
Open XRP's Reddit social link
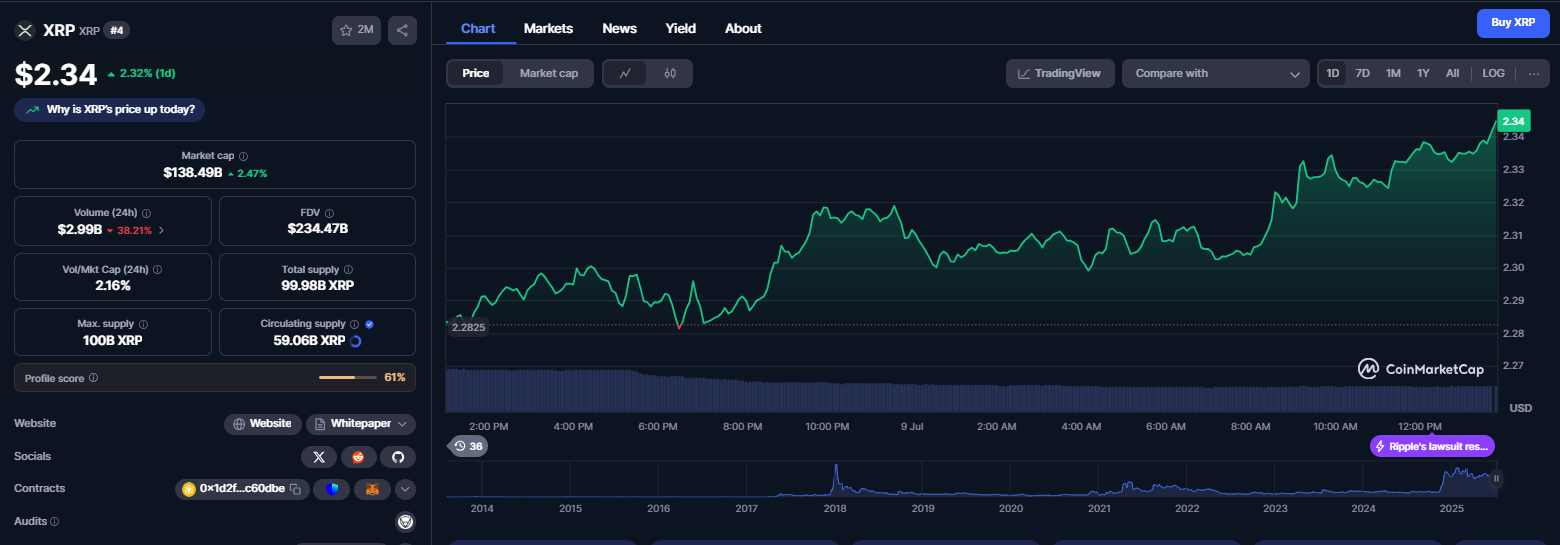point(358,457)
